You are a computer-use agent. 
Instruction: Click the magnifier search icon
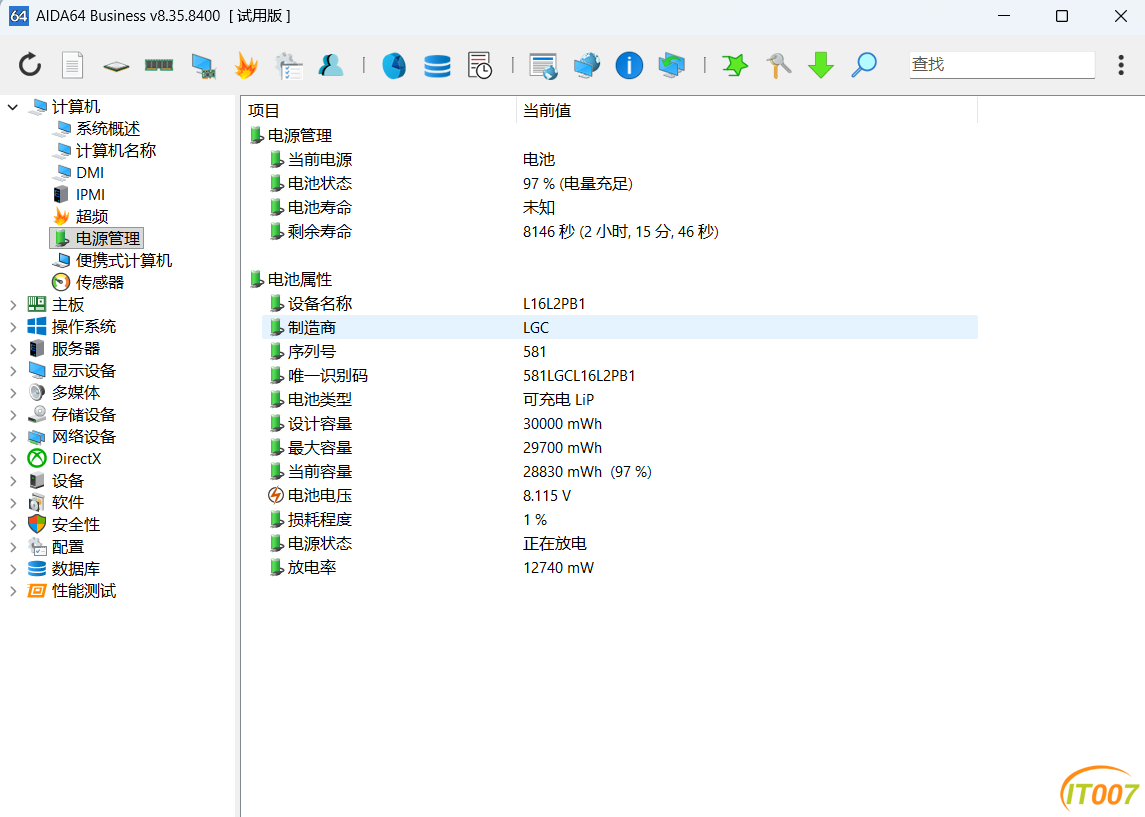864,65
